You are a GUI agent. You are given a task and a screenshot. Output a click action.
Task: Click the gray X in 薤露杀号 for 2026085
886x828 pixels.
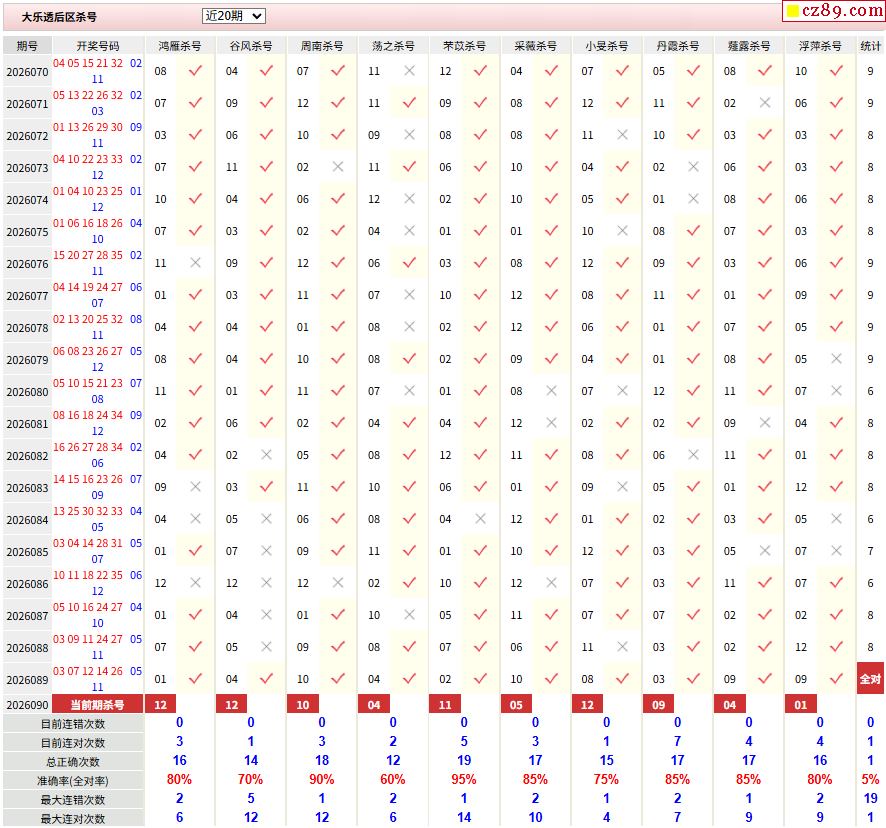(765, 550)
